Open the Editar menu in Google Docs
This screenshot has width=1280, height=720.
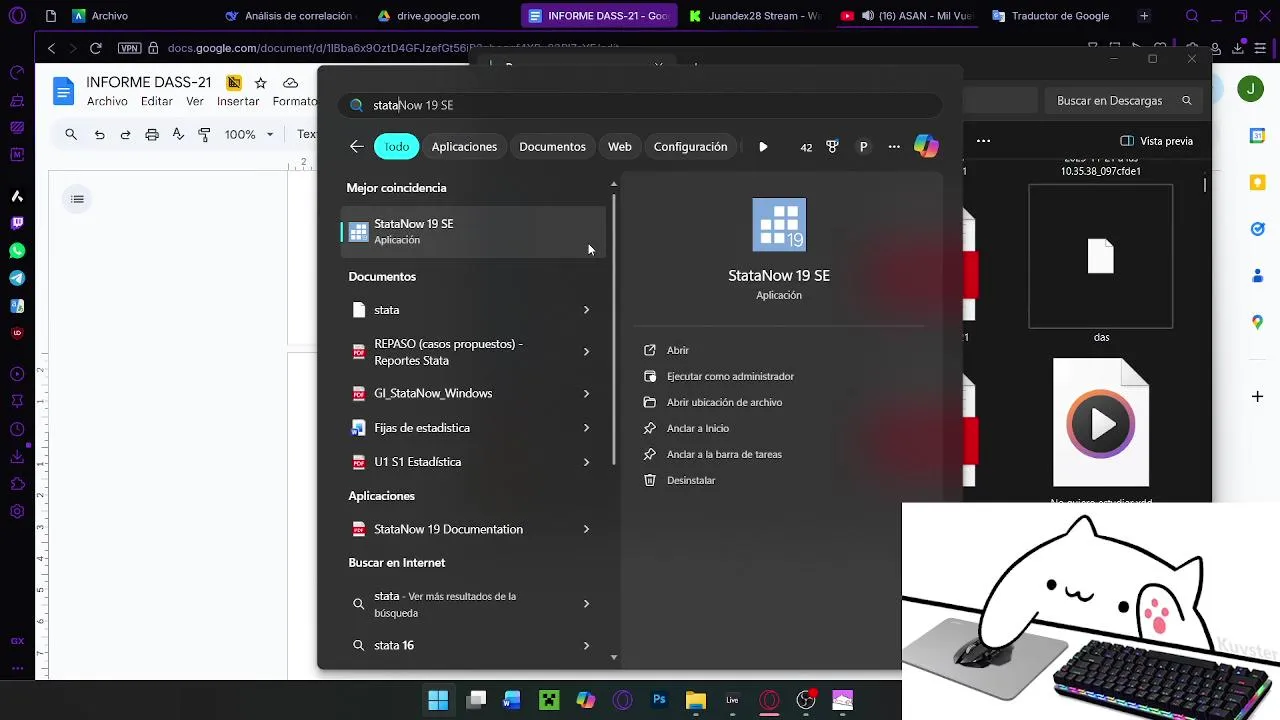[x=156, y=102]
